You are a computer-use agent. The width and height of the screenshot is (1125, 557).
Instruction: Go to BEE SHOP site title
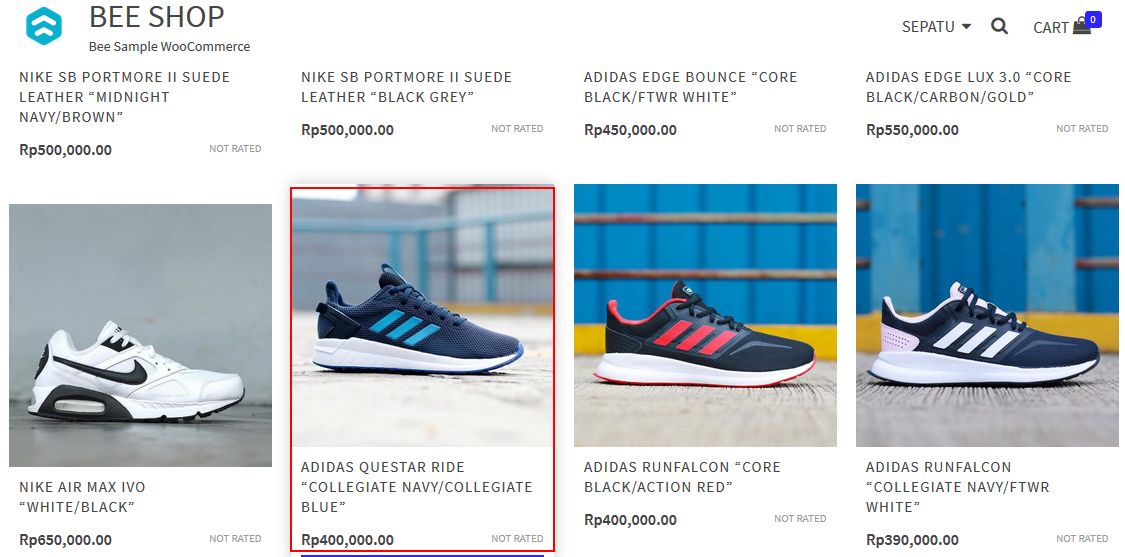(156, 17)
